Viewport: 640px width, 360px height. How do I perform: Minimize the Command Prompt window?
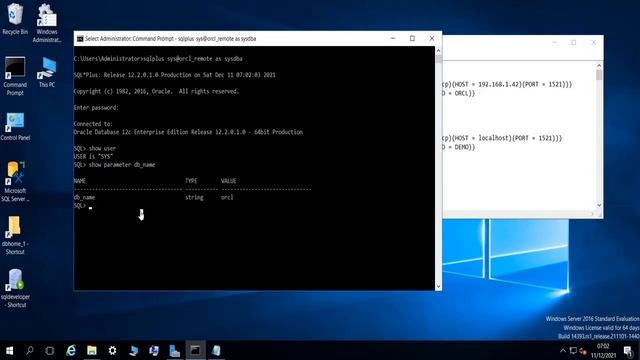pos(393,38)
